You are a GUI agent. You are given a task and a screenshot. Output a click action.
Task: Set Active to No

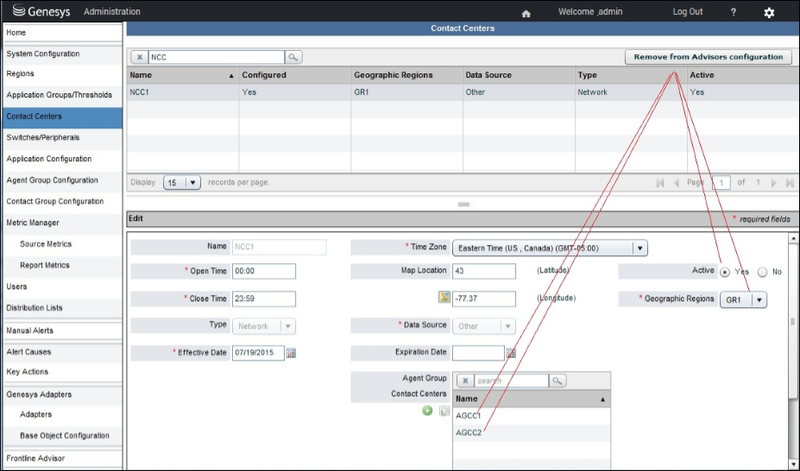(x=762, y=272)
